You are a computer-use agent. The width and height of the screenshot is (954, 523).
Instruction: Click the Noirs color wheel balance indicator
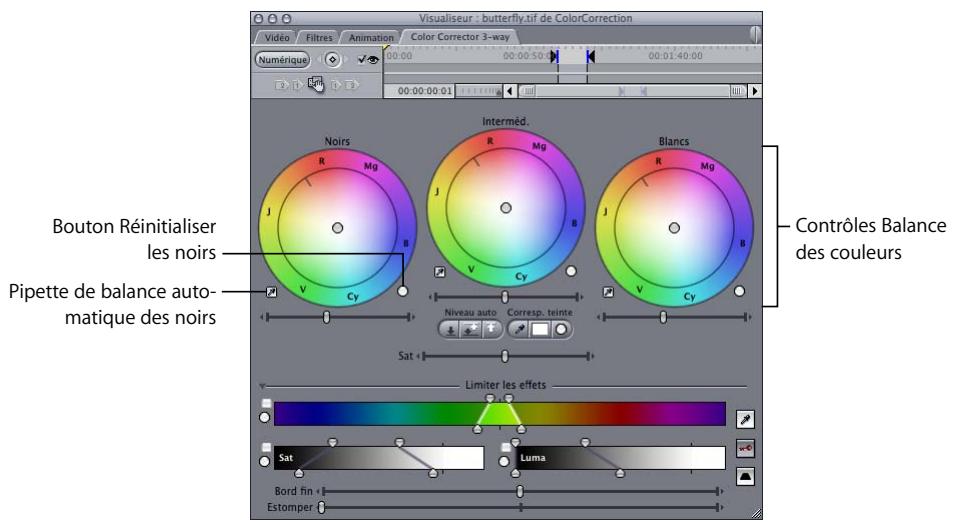point(338,228)
